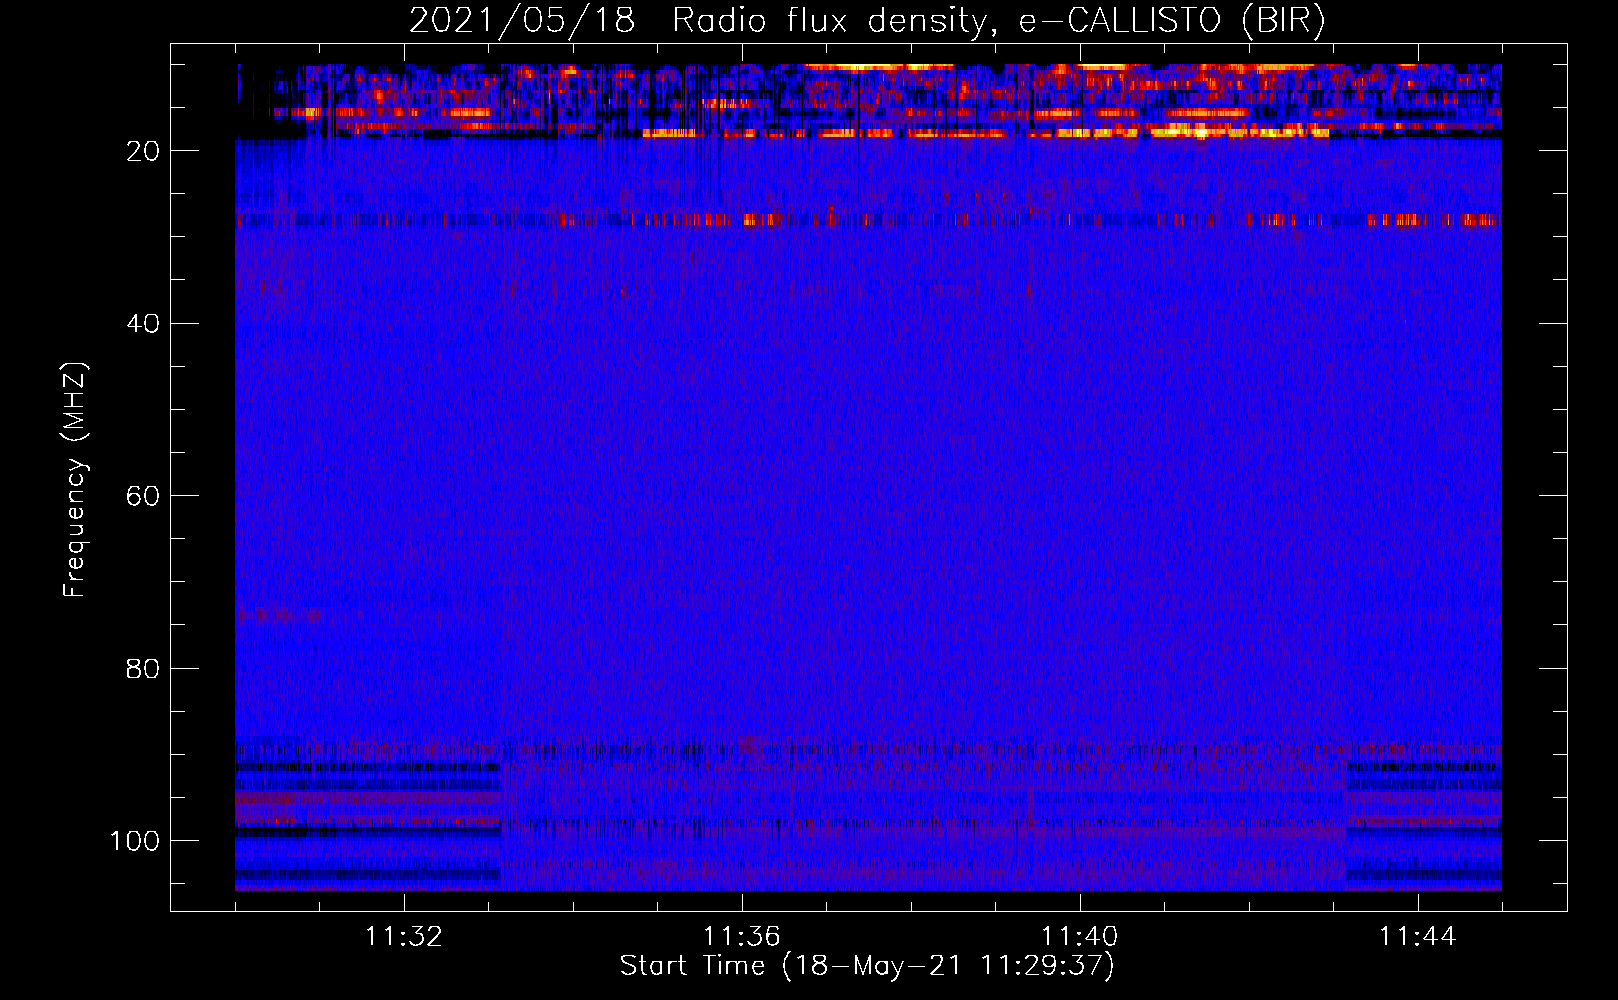The height and width of the screenshot is (1000, 1618).
Task: Click the plot title "2021/05/18 Radio flux density, e-CALLISTO (BIR)"
Action: 867,20
